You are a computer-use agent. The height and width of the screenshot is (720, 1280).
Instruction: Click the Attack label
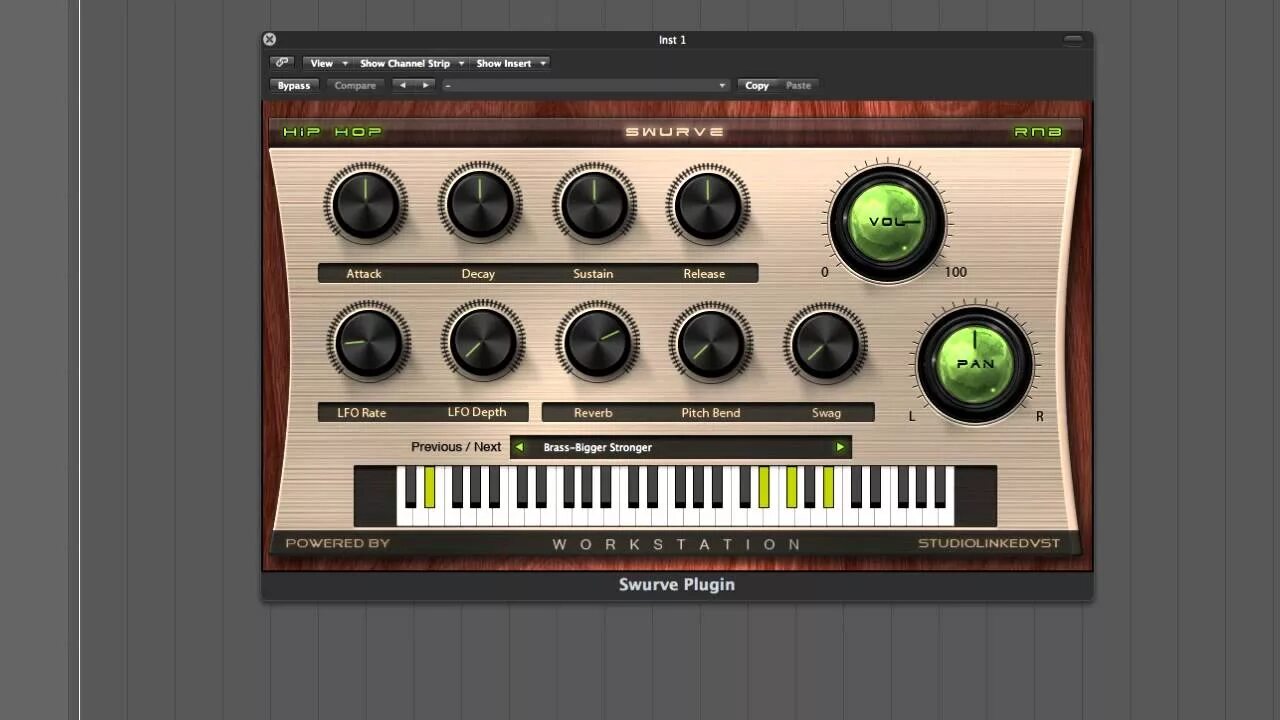pyautogui.click(x=364, y=273)
